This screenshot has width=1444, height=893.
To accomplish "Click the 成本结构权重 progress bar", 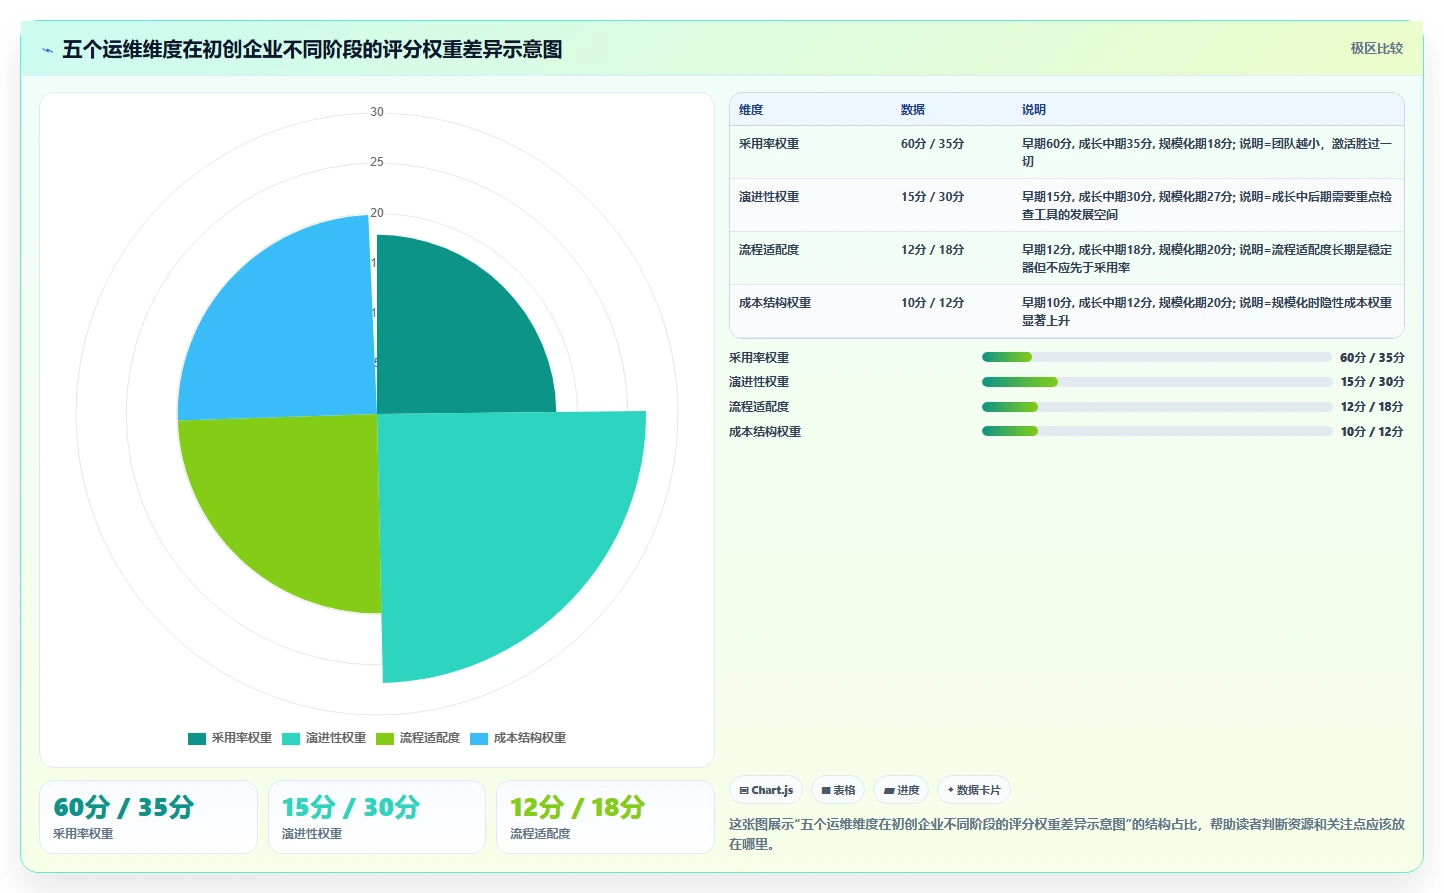I will tap(1157, 431).
